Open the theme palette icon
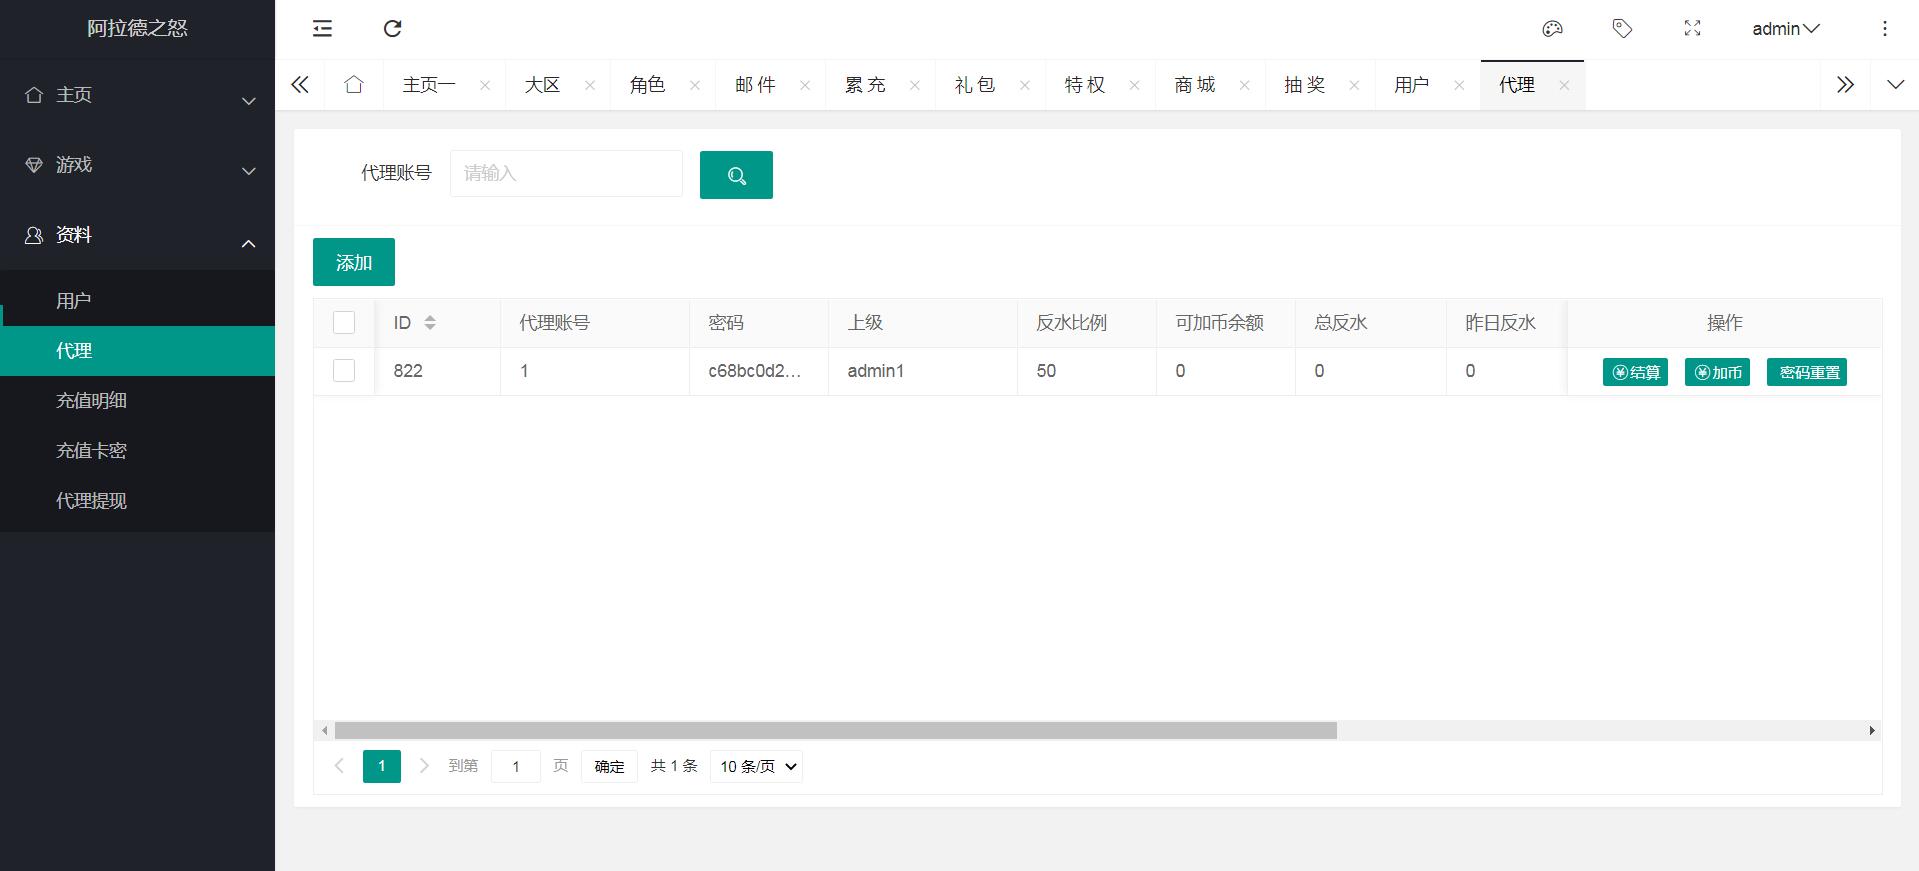 click(x=1552, y=29)
